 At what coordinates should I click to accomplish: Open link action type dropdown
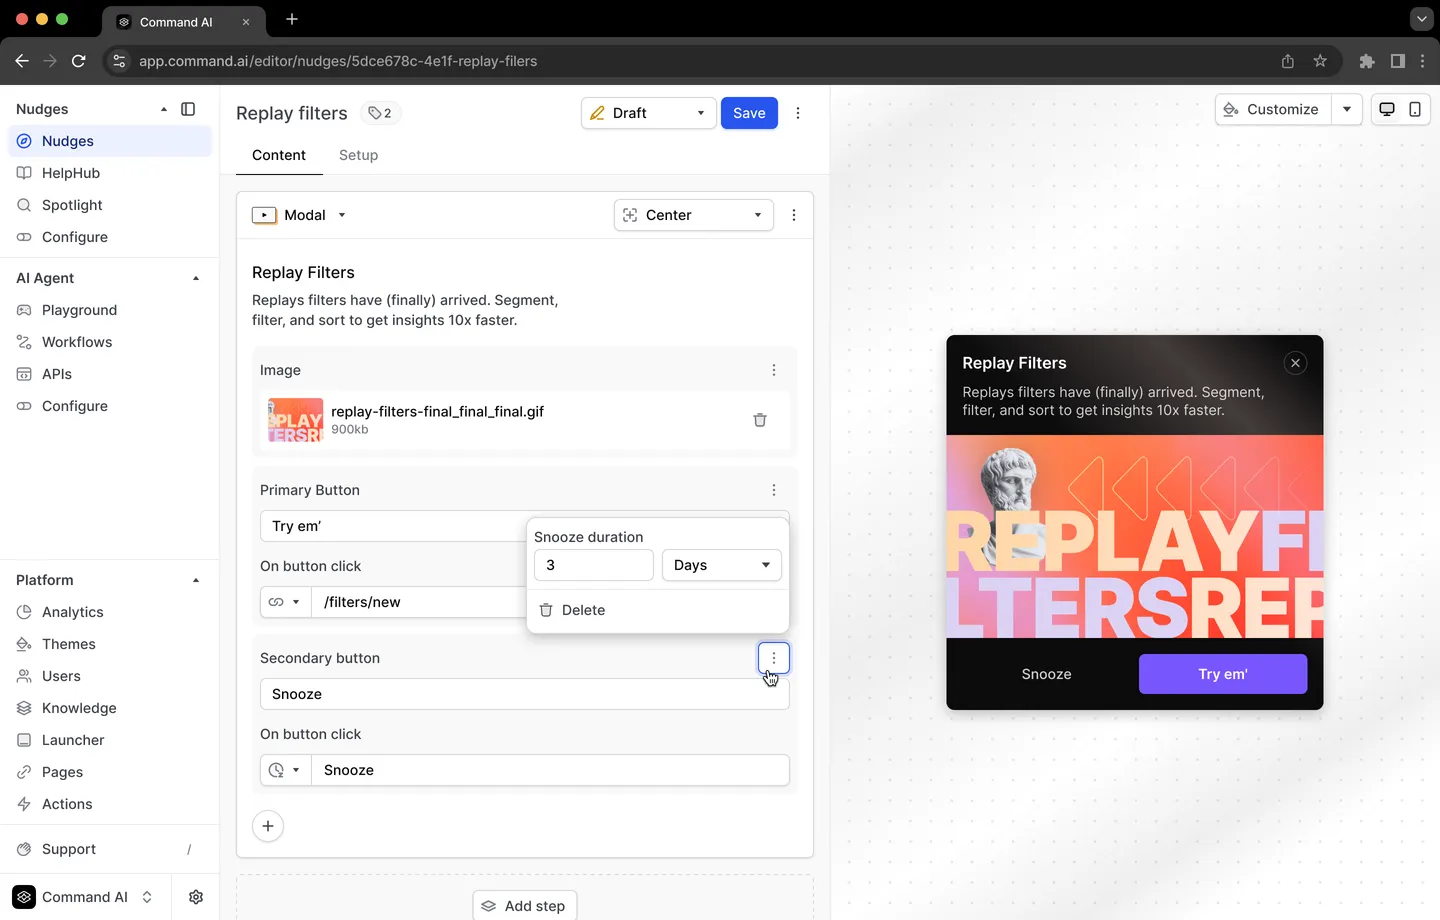click(285, 602)
